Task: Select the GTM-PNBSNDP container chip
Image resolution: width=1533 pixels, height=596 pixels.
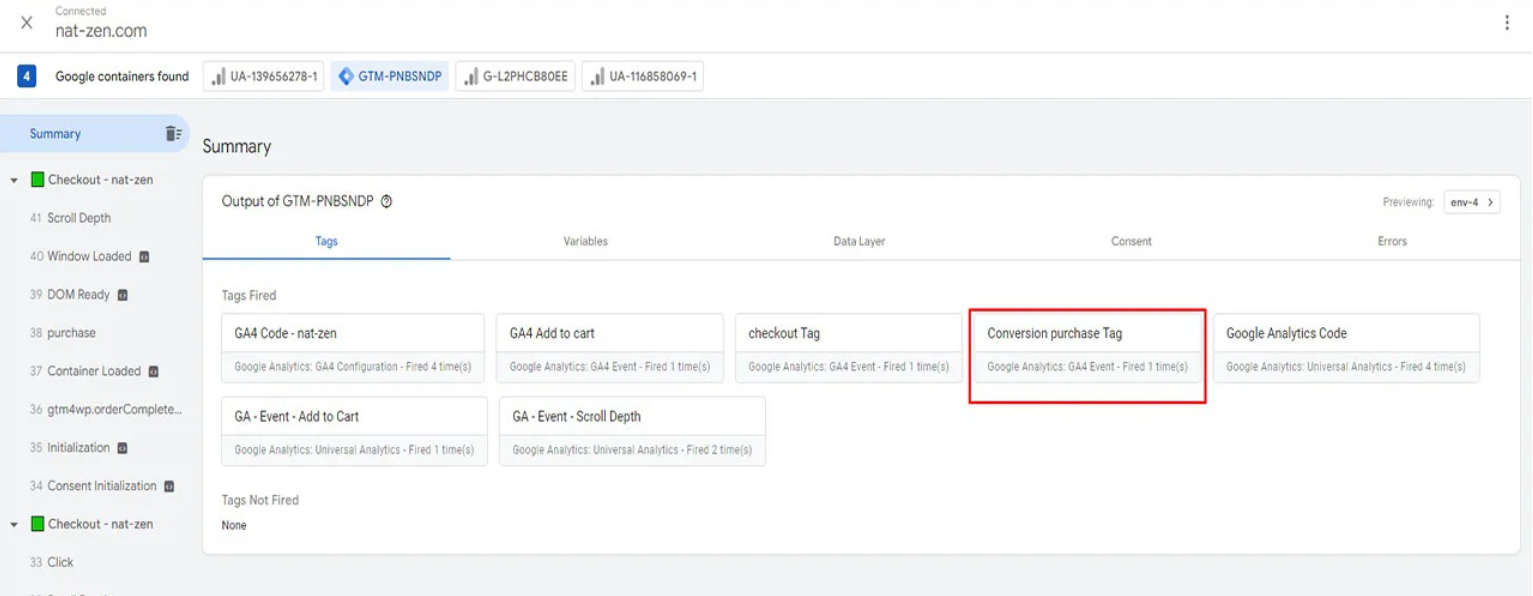Action: [390, 77]
